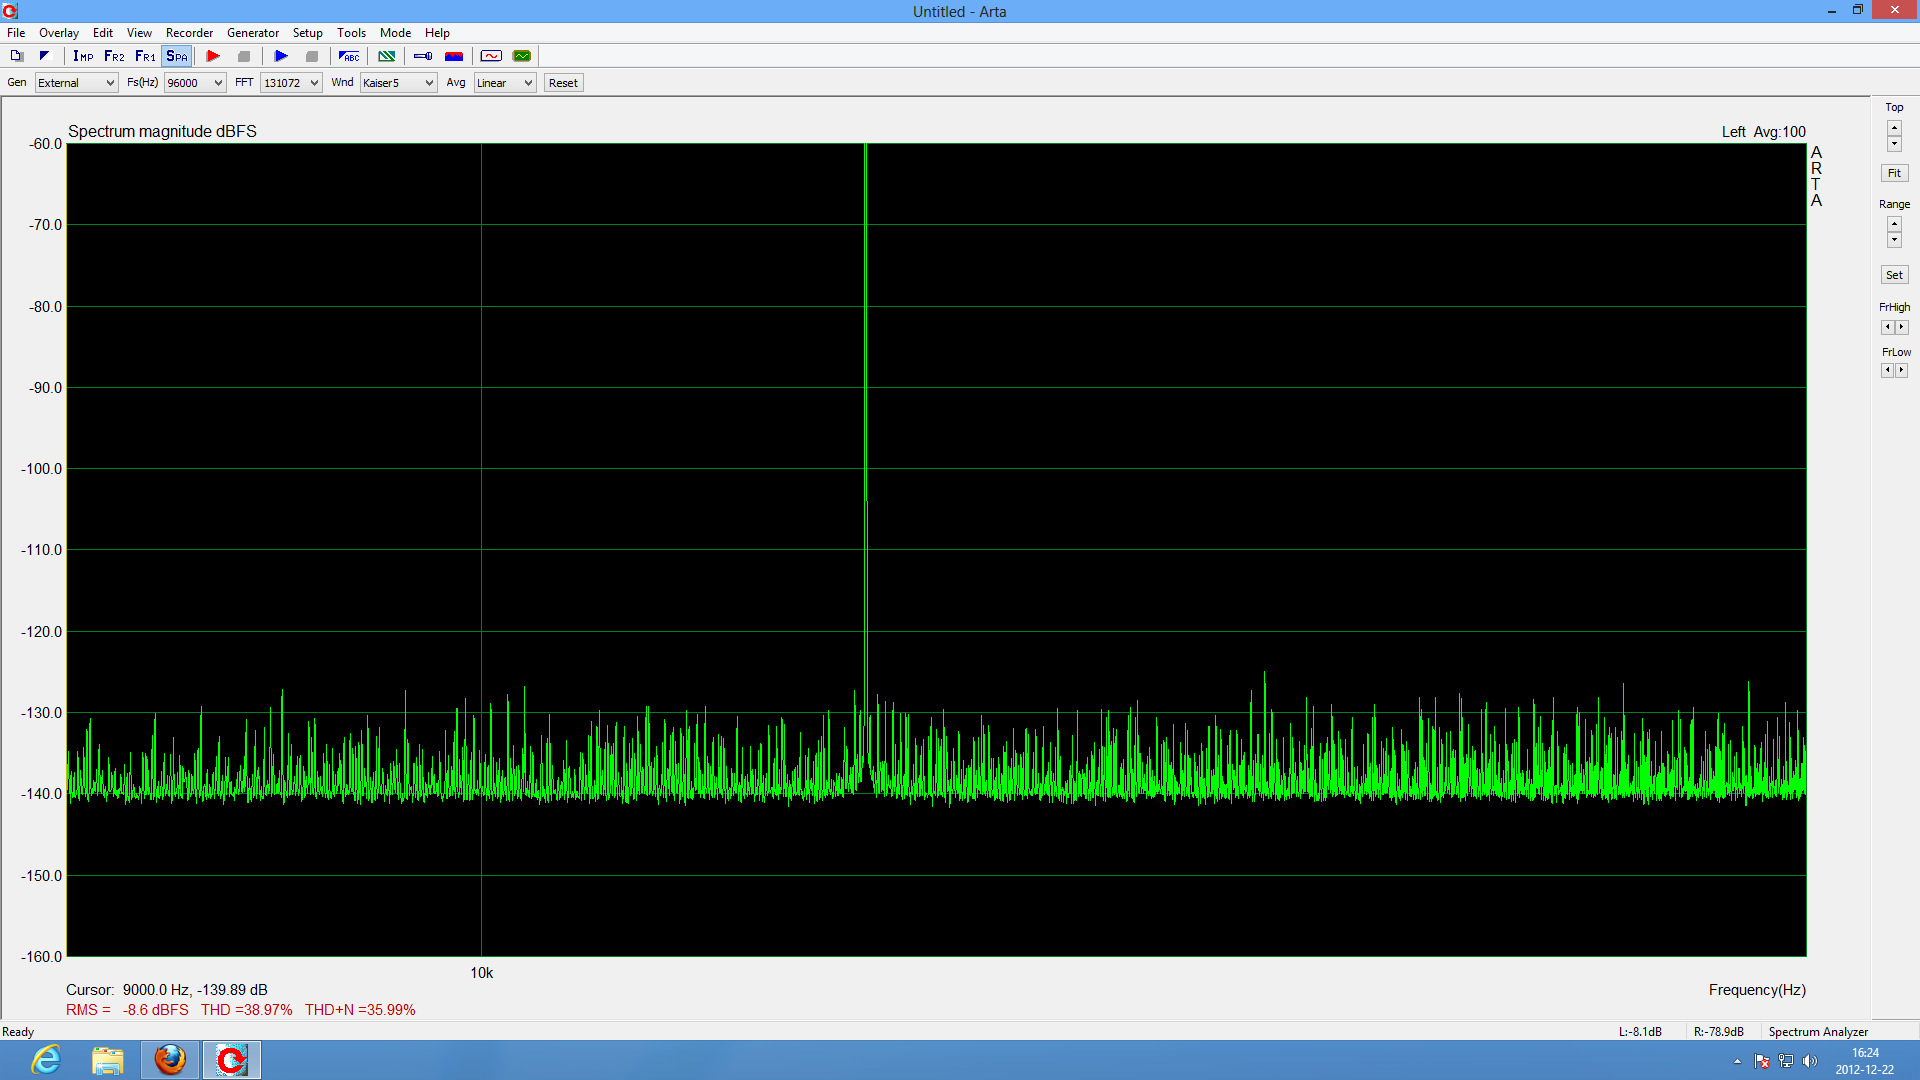Click FrHigh right arrow

(x=1902, y=327)
